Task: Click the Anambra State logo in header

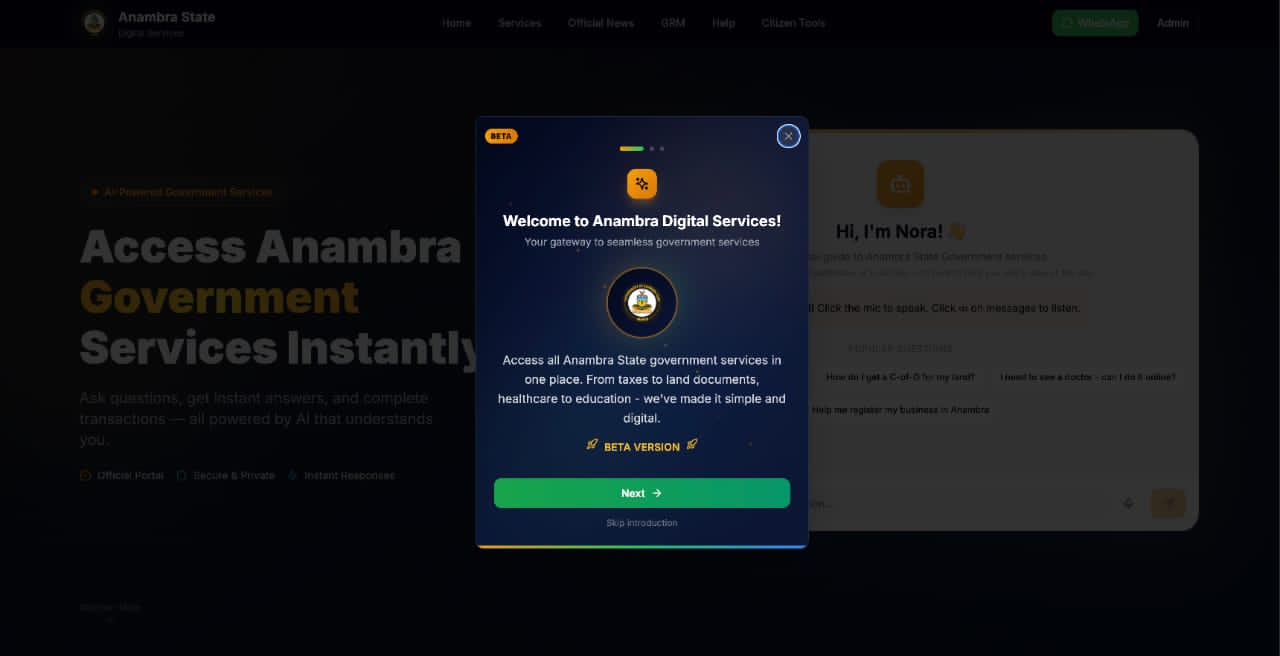Action: (x=94, y=23)
